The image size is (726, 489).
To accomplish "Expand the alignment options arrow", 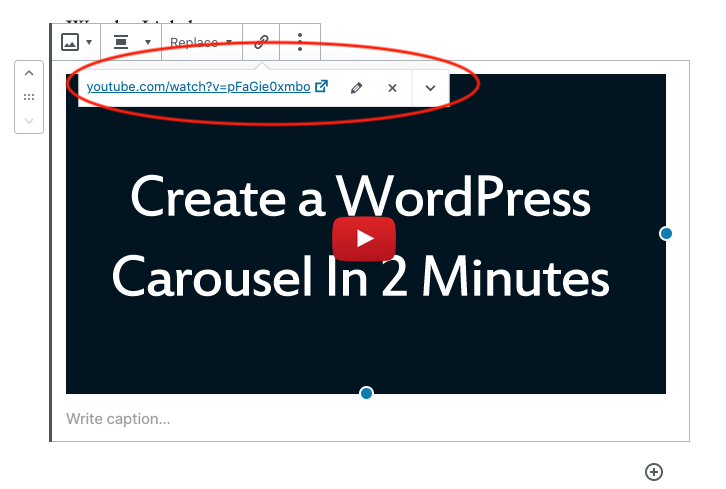I will click(x=148, y=43).
